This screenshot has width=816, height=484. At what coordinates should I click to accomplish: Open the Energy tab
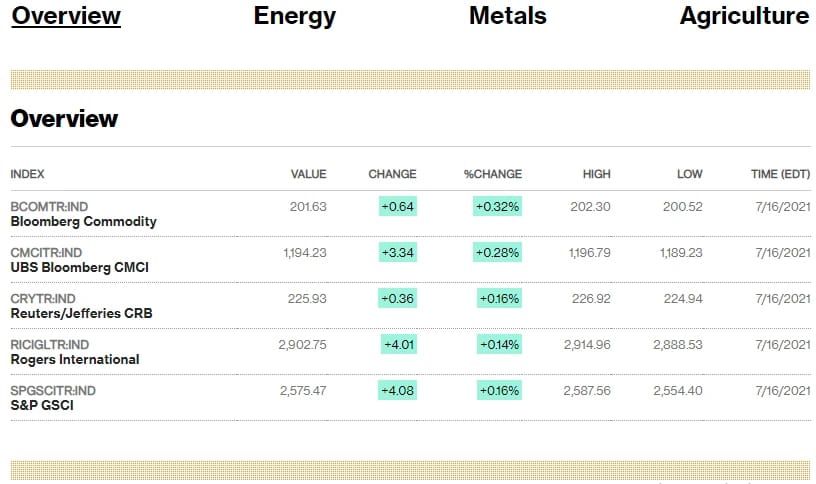point(295,16)
